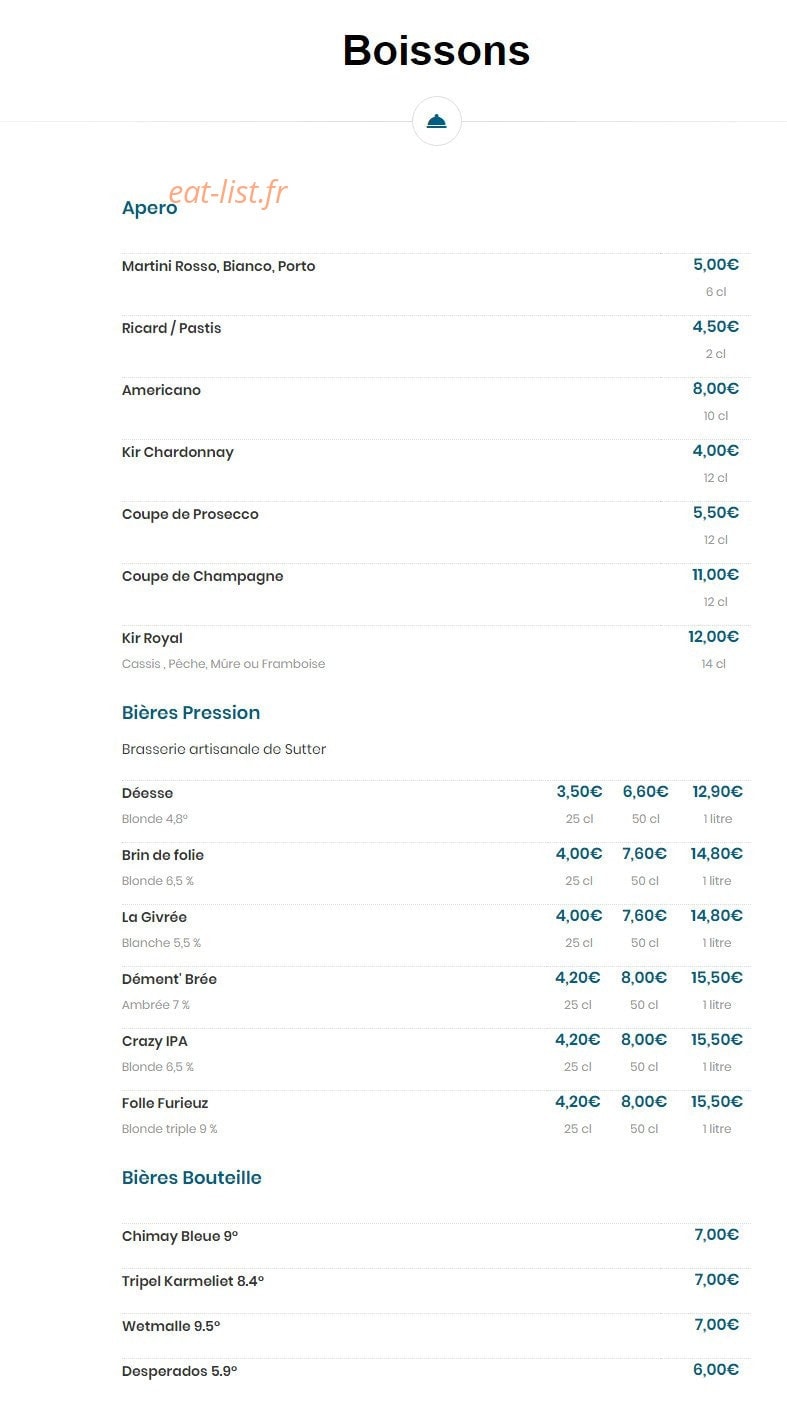Choose the Folle Furieuz 15,50€ litre price

tap(717, 1102)
